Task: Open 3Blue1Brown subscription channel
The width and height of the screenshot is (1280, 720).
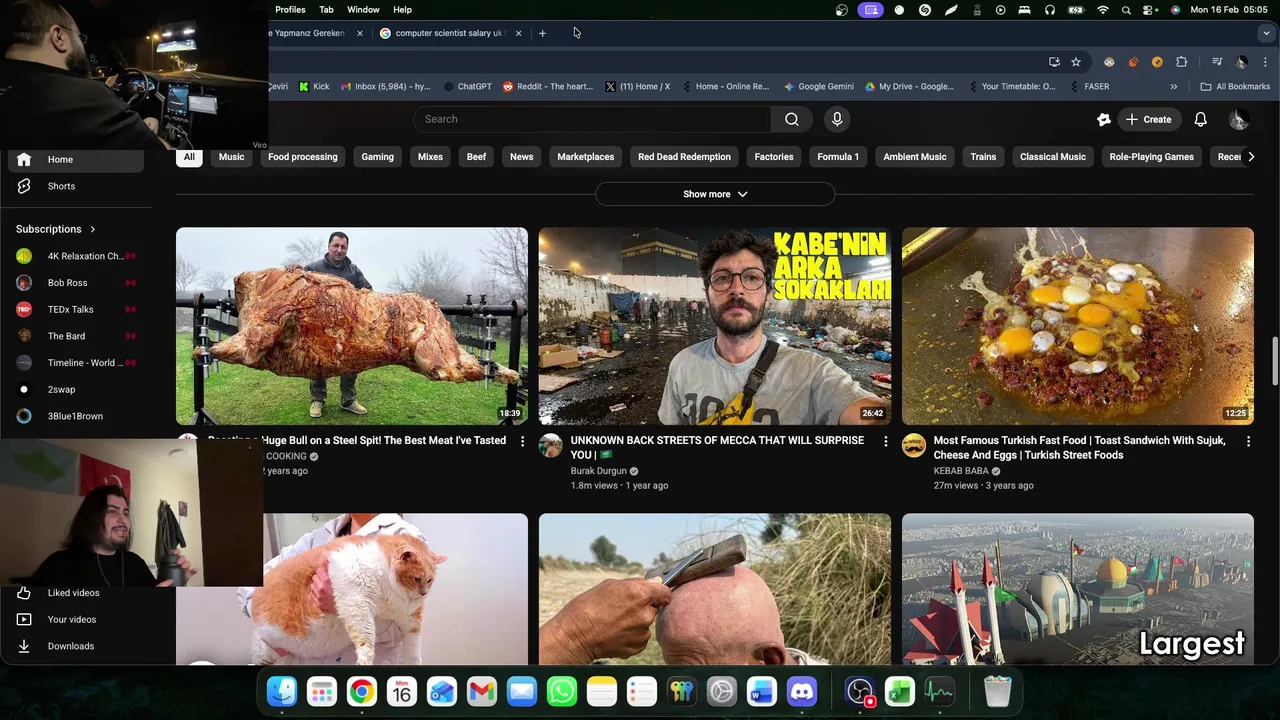Action: pyautogui.click(x=76, y=416)
